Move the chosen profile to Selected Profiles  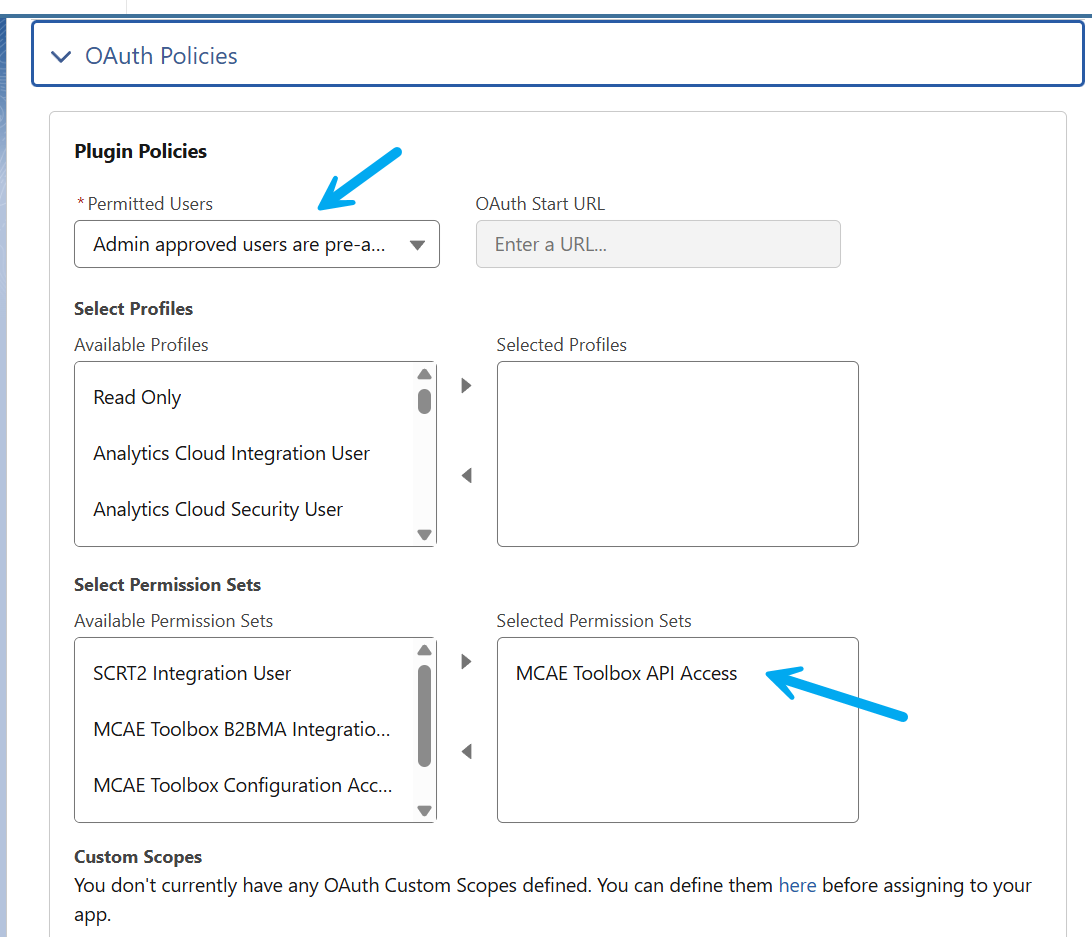pyautogui.click(x=467, y=385)
